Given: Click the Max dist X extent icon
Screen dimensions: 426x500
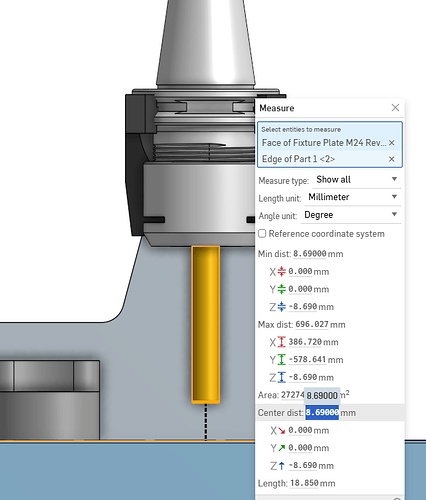Looking at the screenshot, I should [x=282, y=342].
